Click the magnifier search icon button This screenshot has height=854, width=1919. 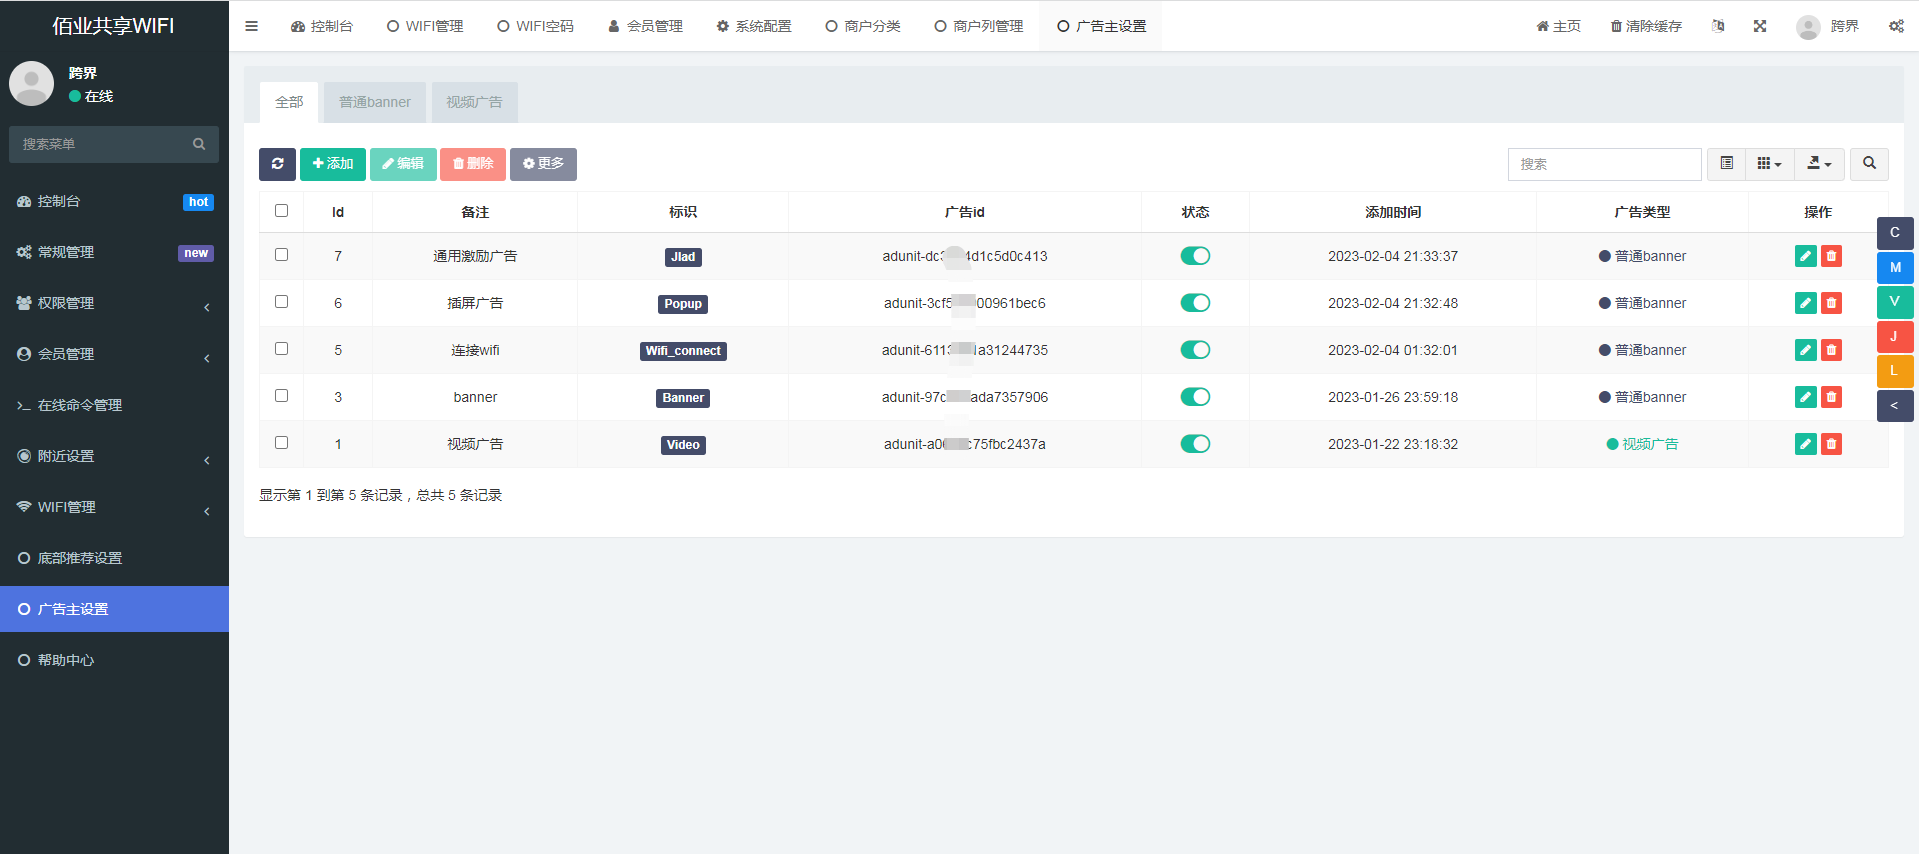point(1869,164)
